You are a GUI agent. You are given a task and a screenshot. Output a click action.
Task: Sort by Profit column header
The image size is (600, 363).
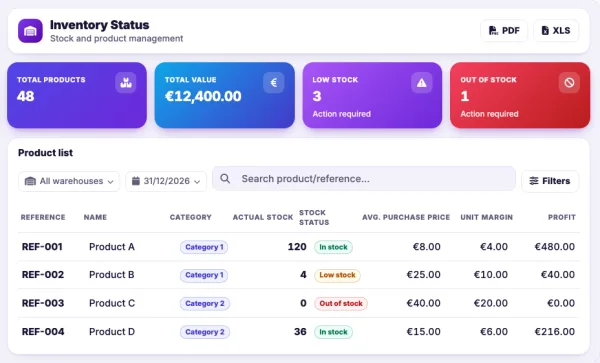(562, 217)
